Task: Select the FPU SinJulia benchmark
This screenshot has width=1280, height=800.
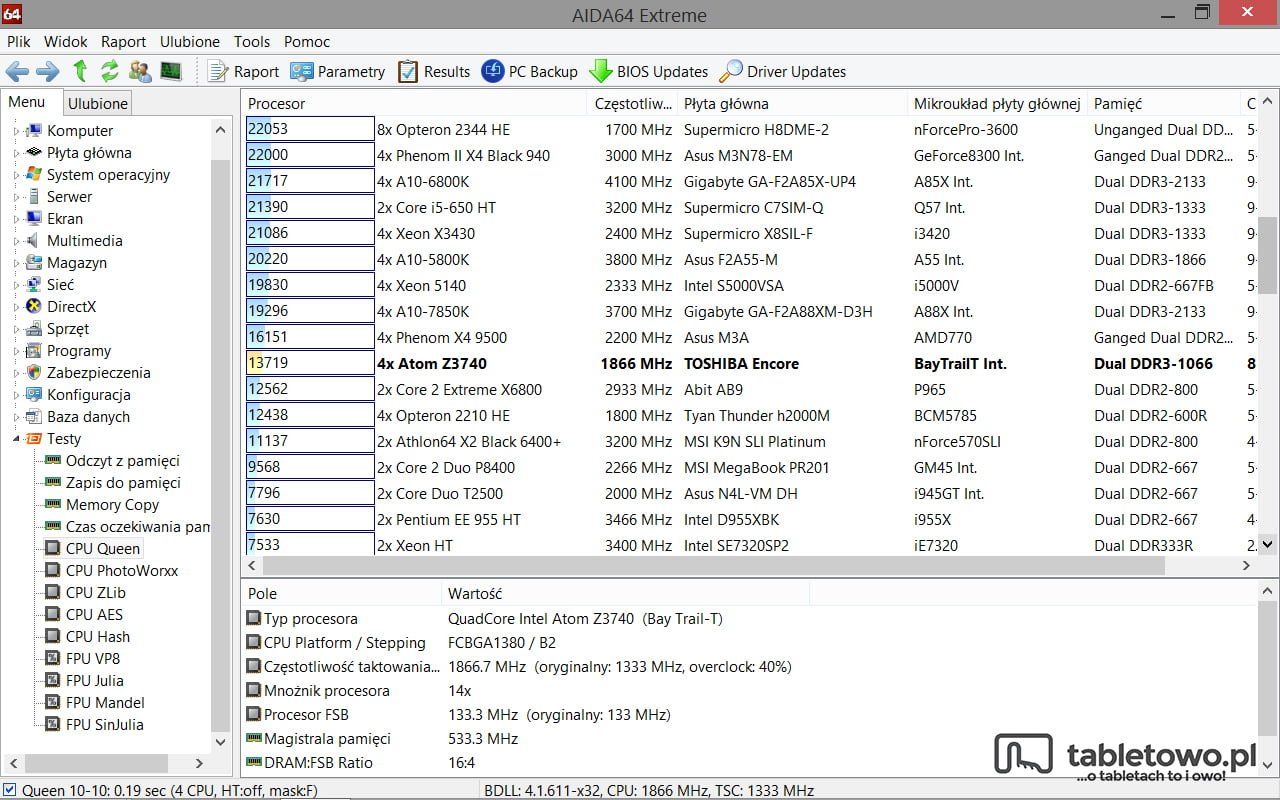Action: [x=105, y=725]
